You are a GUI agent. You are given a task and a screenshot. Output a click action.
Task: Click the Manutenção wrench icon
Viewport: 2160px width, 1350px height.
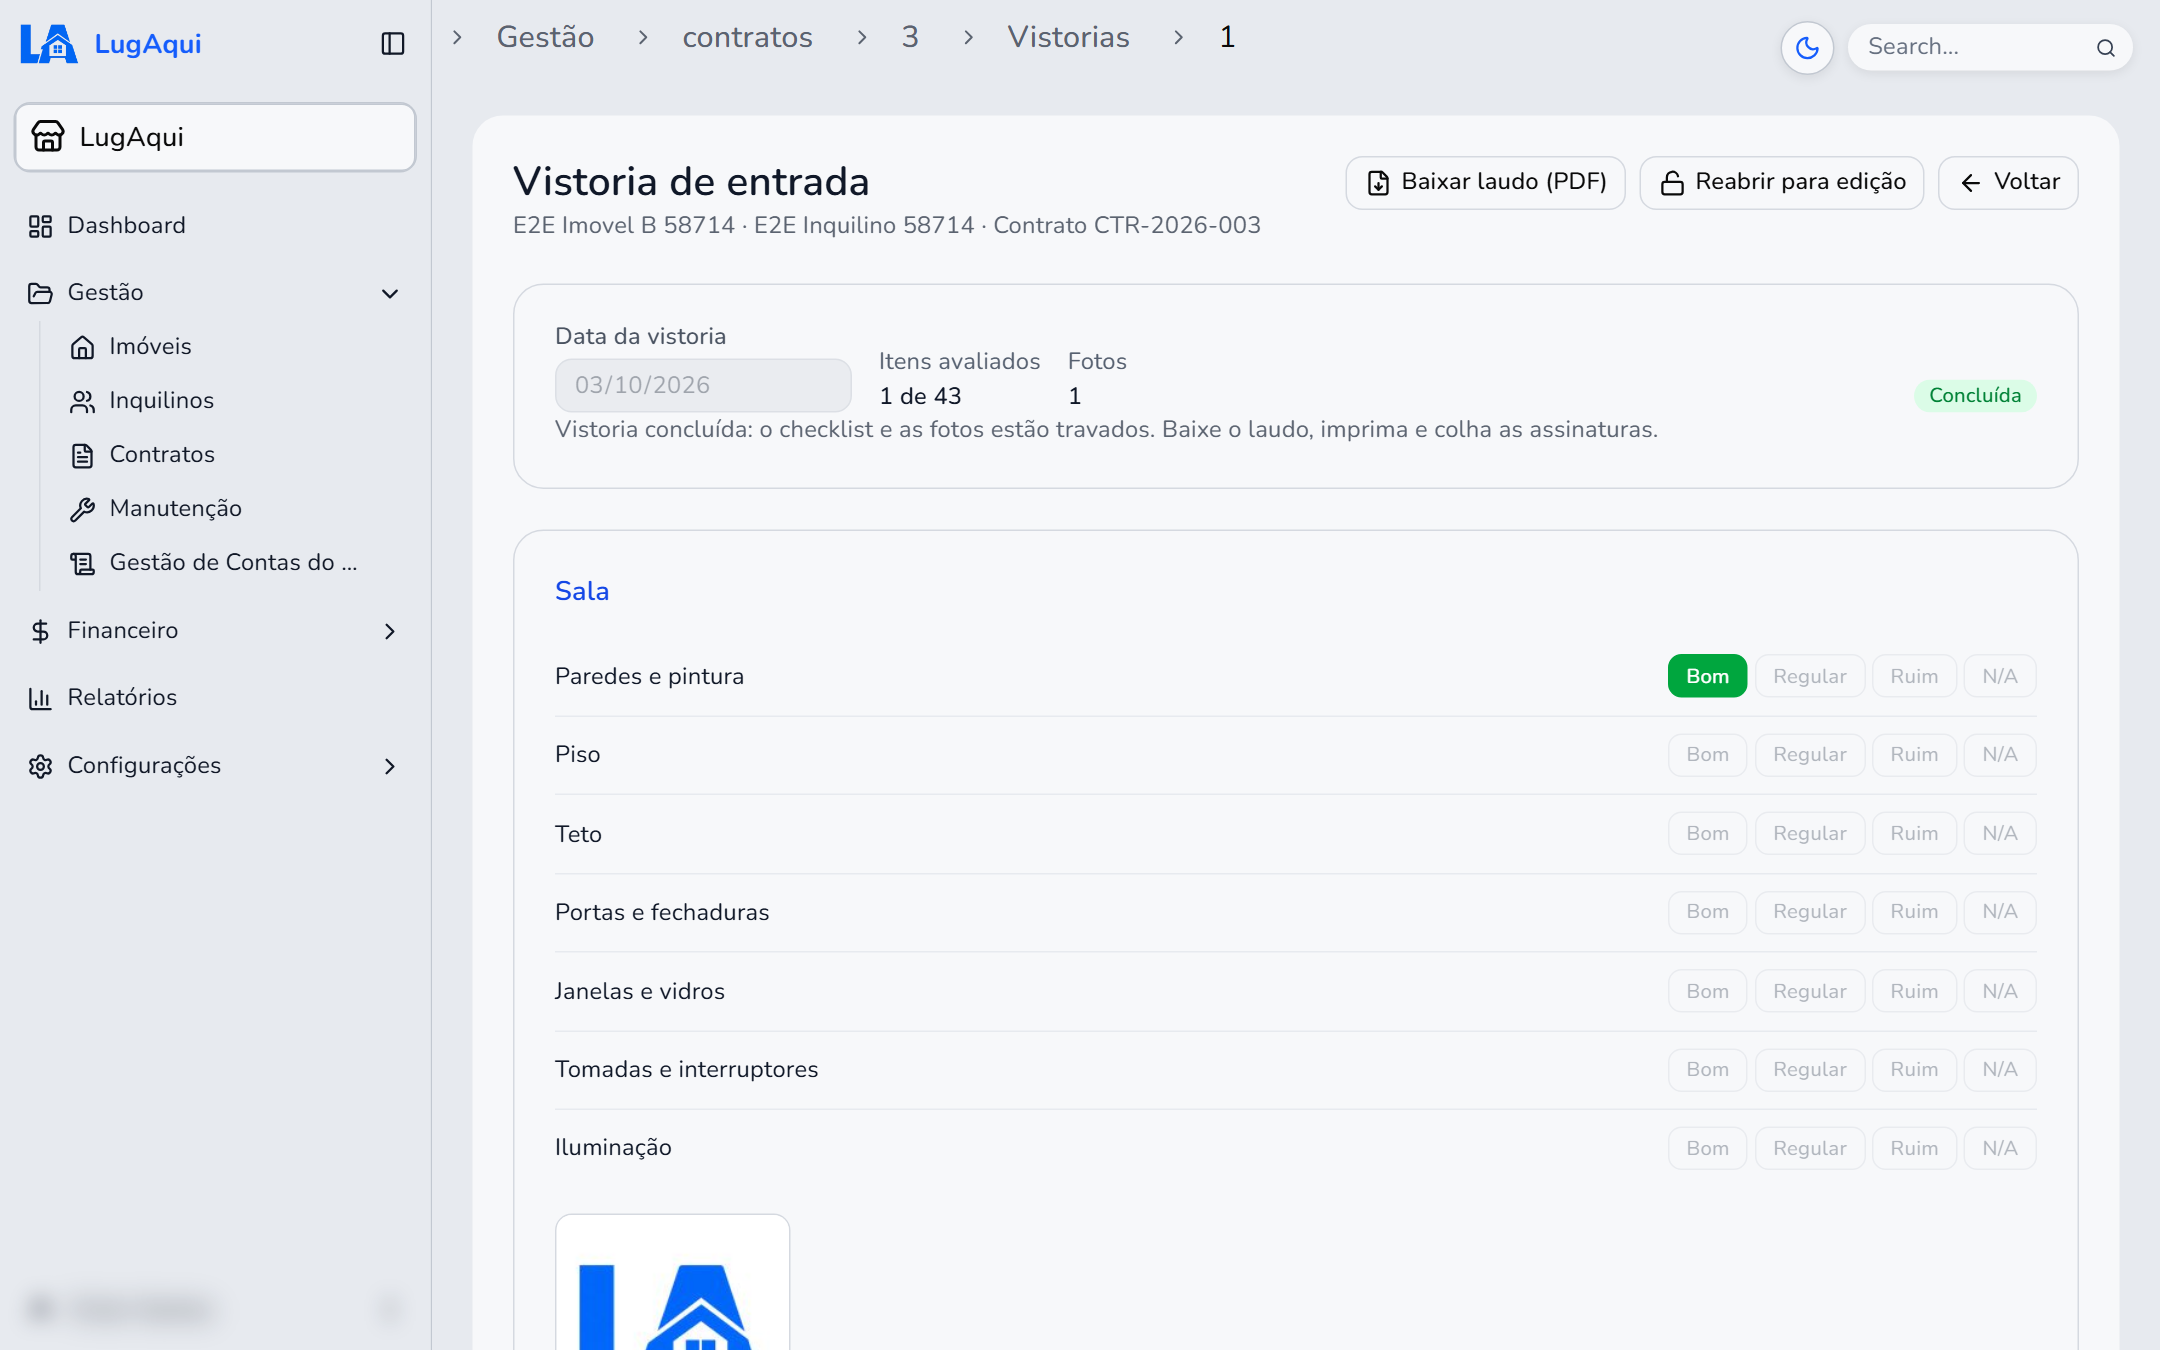point(82,509)
